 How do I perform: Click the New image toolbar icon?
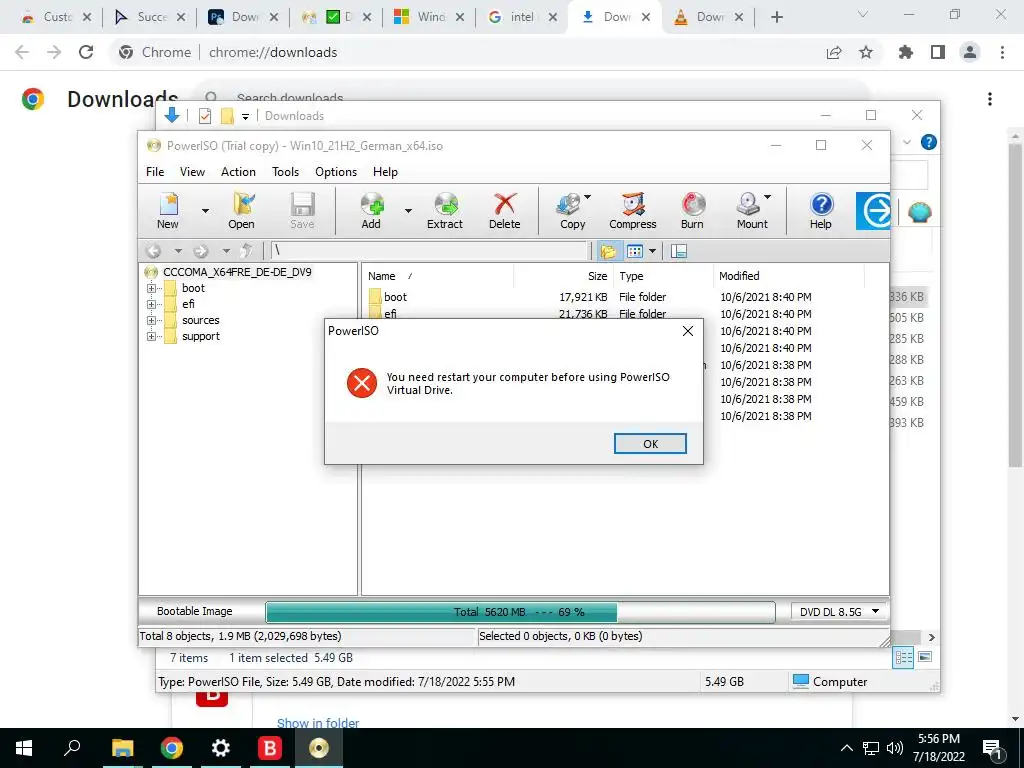[x=168, y=210]
